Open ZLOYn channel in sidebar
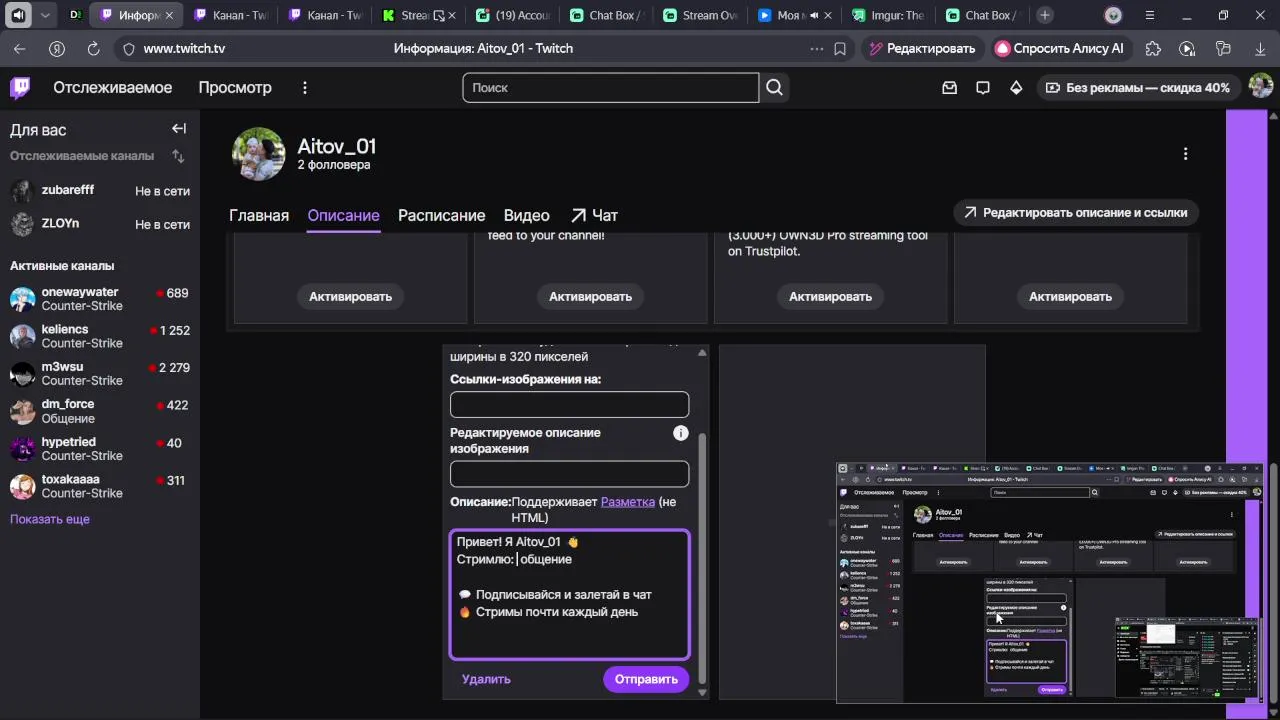Viewport: 1280px width, 720px height. tap(100, 224)
